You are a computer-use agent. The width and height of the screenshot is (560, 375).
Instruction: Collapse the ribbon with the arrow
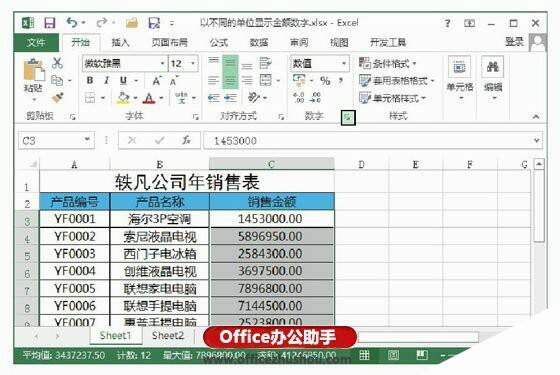tap(536, 116)
